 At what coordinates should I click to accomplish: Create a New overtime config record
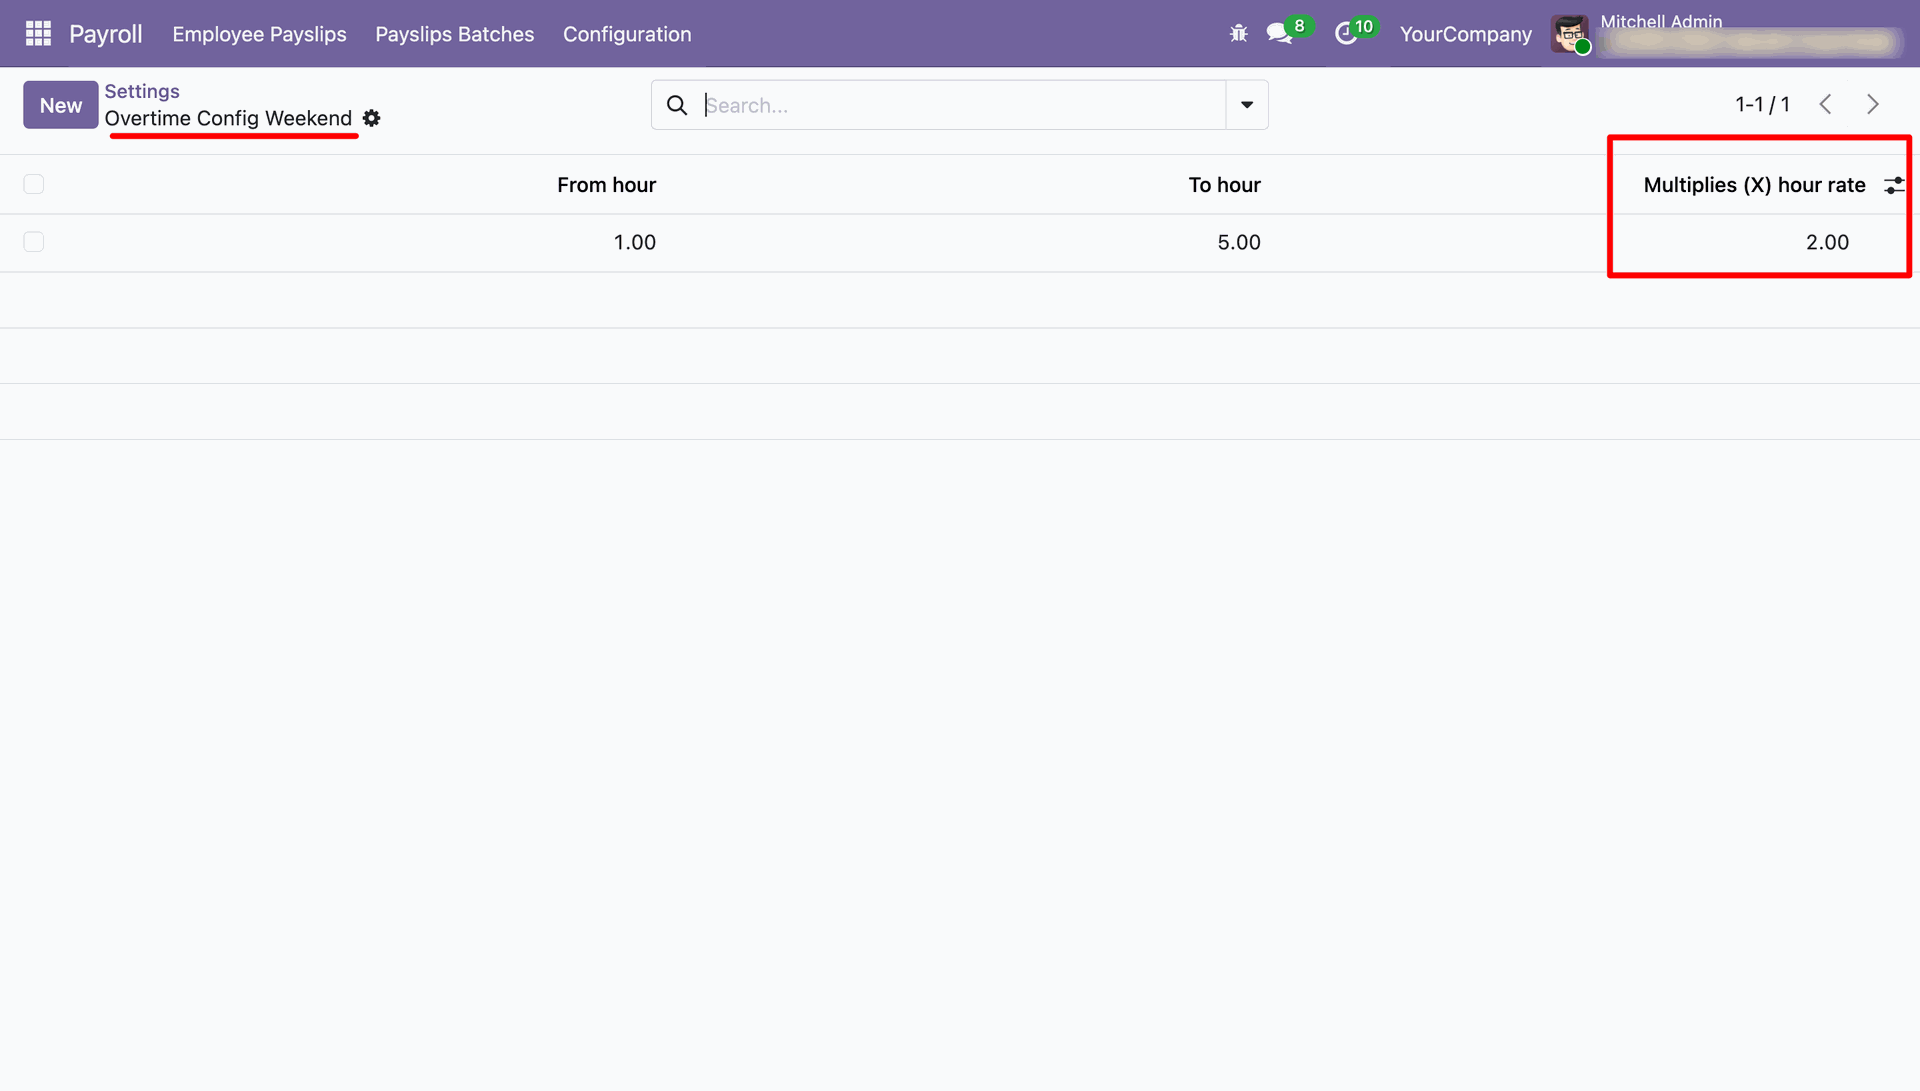click(x=60, y=105)
